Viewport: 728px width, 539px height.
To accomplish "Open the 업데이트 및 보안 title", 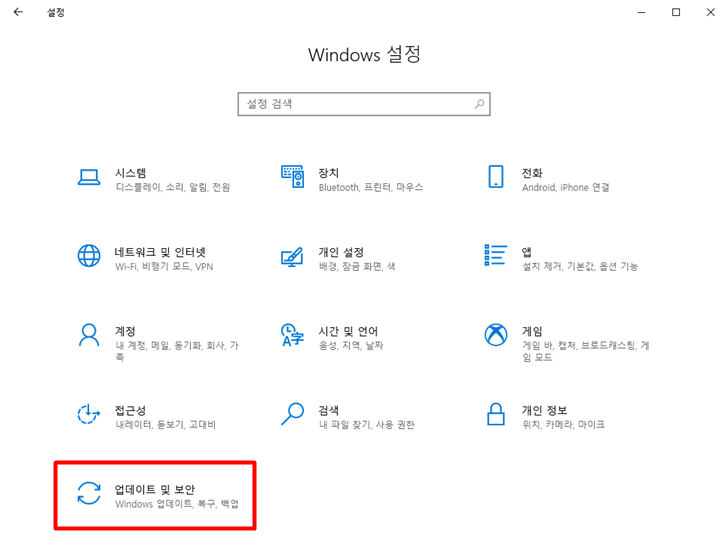I will 155,489.
